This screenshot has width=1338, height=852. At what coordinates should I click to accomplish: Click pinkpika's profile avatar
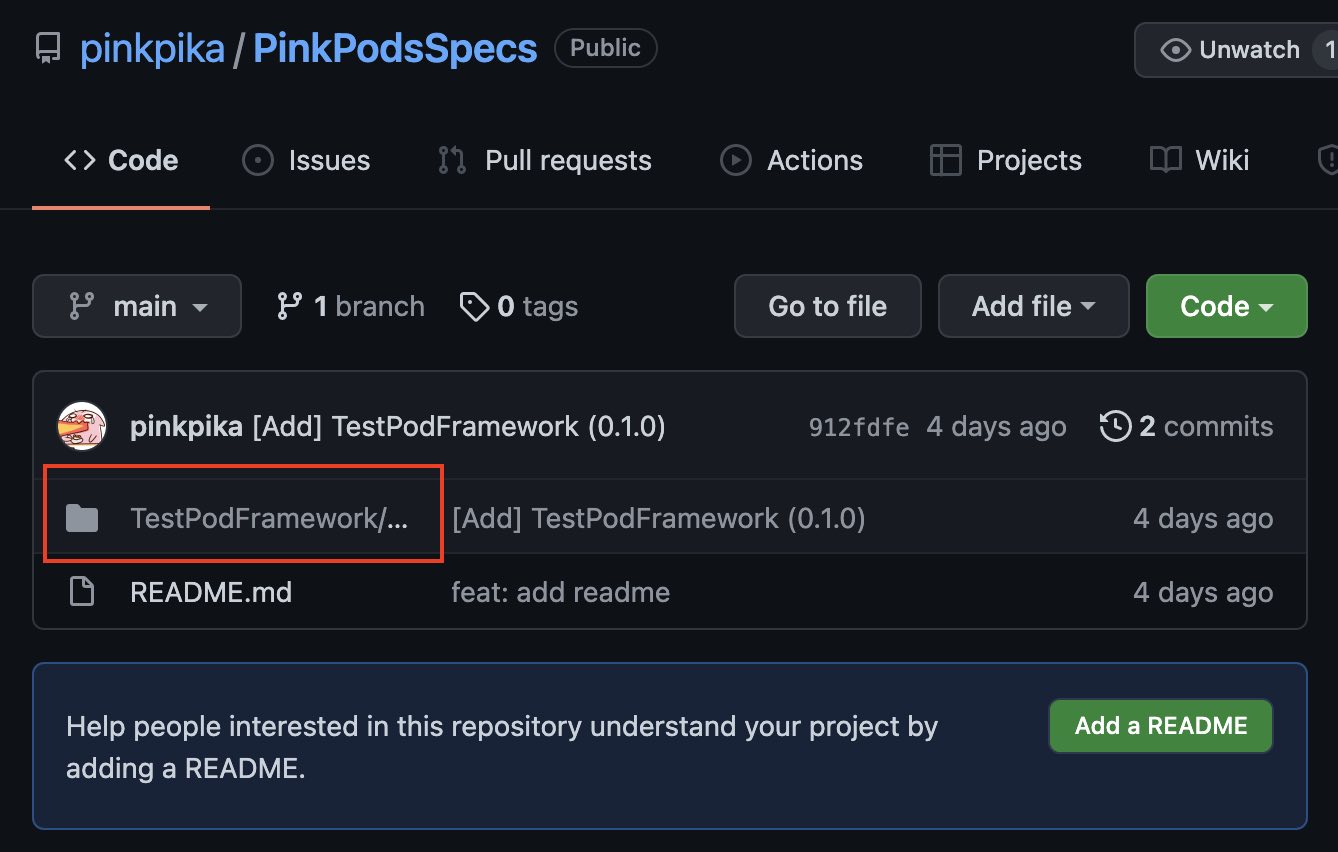click(x=82, y=426)
